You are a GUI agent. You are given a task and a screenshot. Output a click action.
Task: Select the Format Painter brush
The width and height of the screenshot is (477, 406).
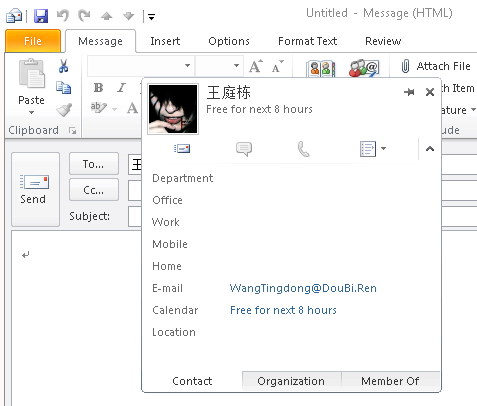tap(64, 110)
